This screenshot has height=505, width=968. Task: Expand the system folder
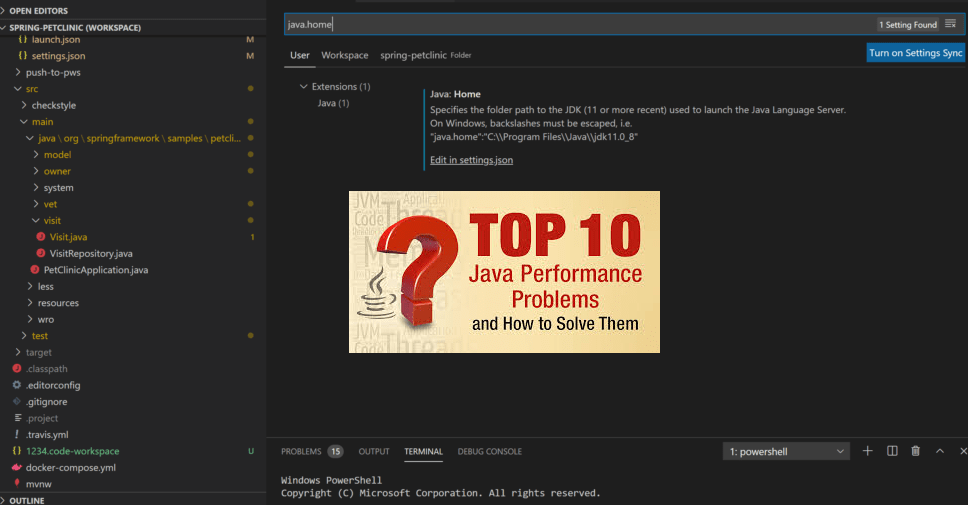pos(59,188)
